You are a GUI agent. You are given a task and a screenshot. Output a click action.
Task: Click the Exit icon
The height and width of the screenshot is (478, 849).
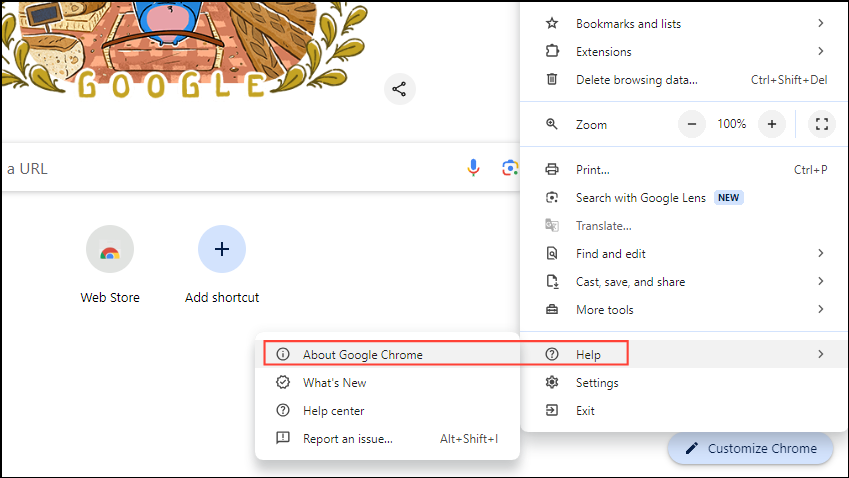click(x=552, y=410)
